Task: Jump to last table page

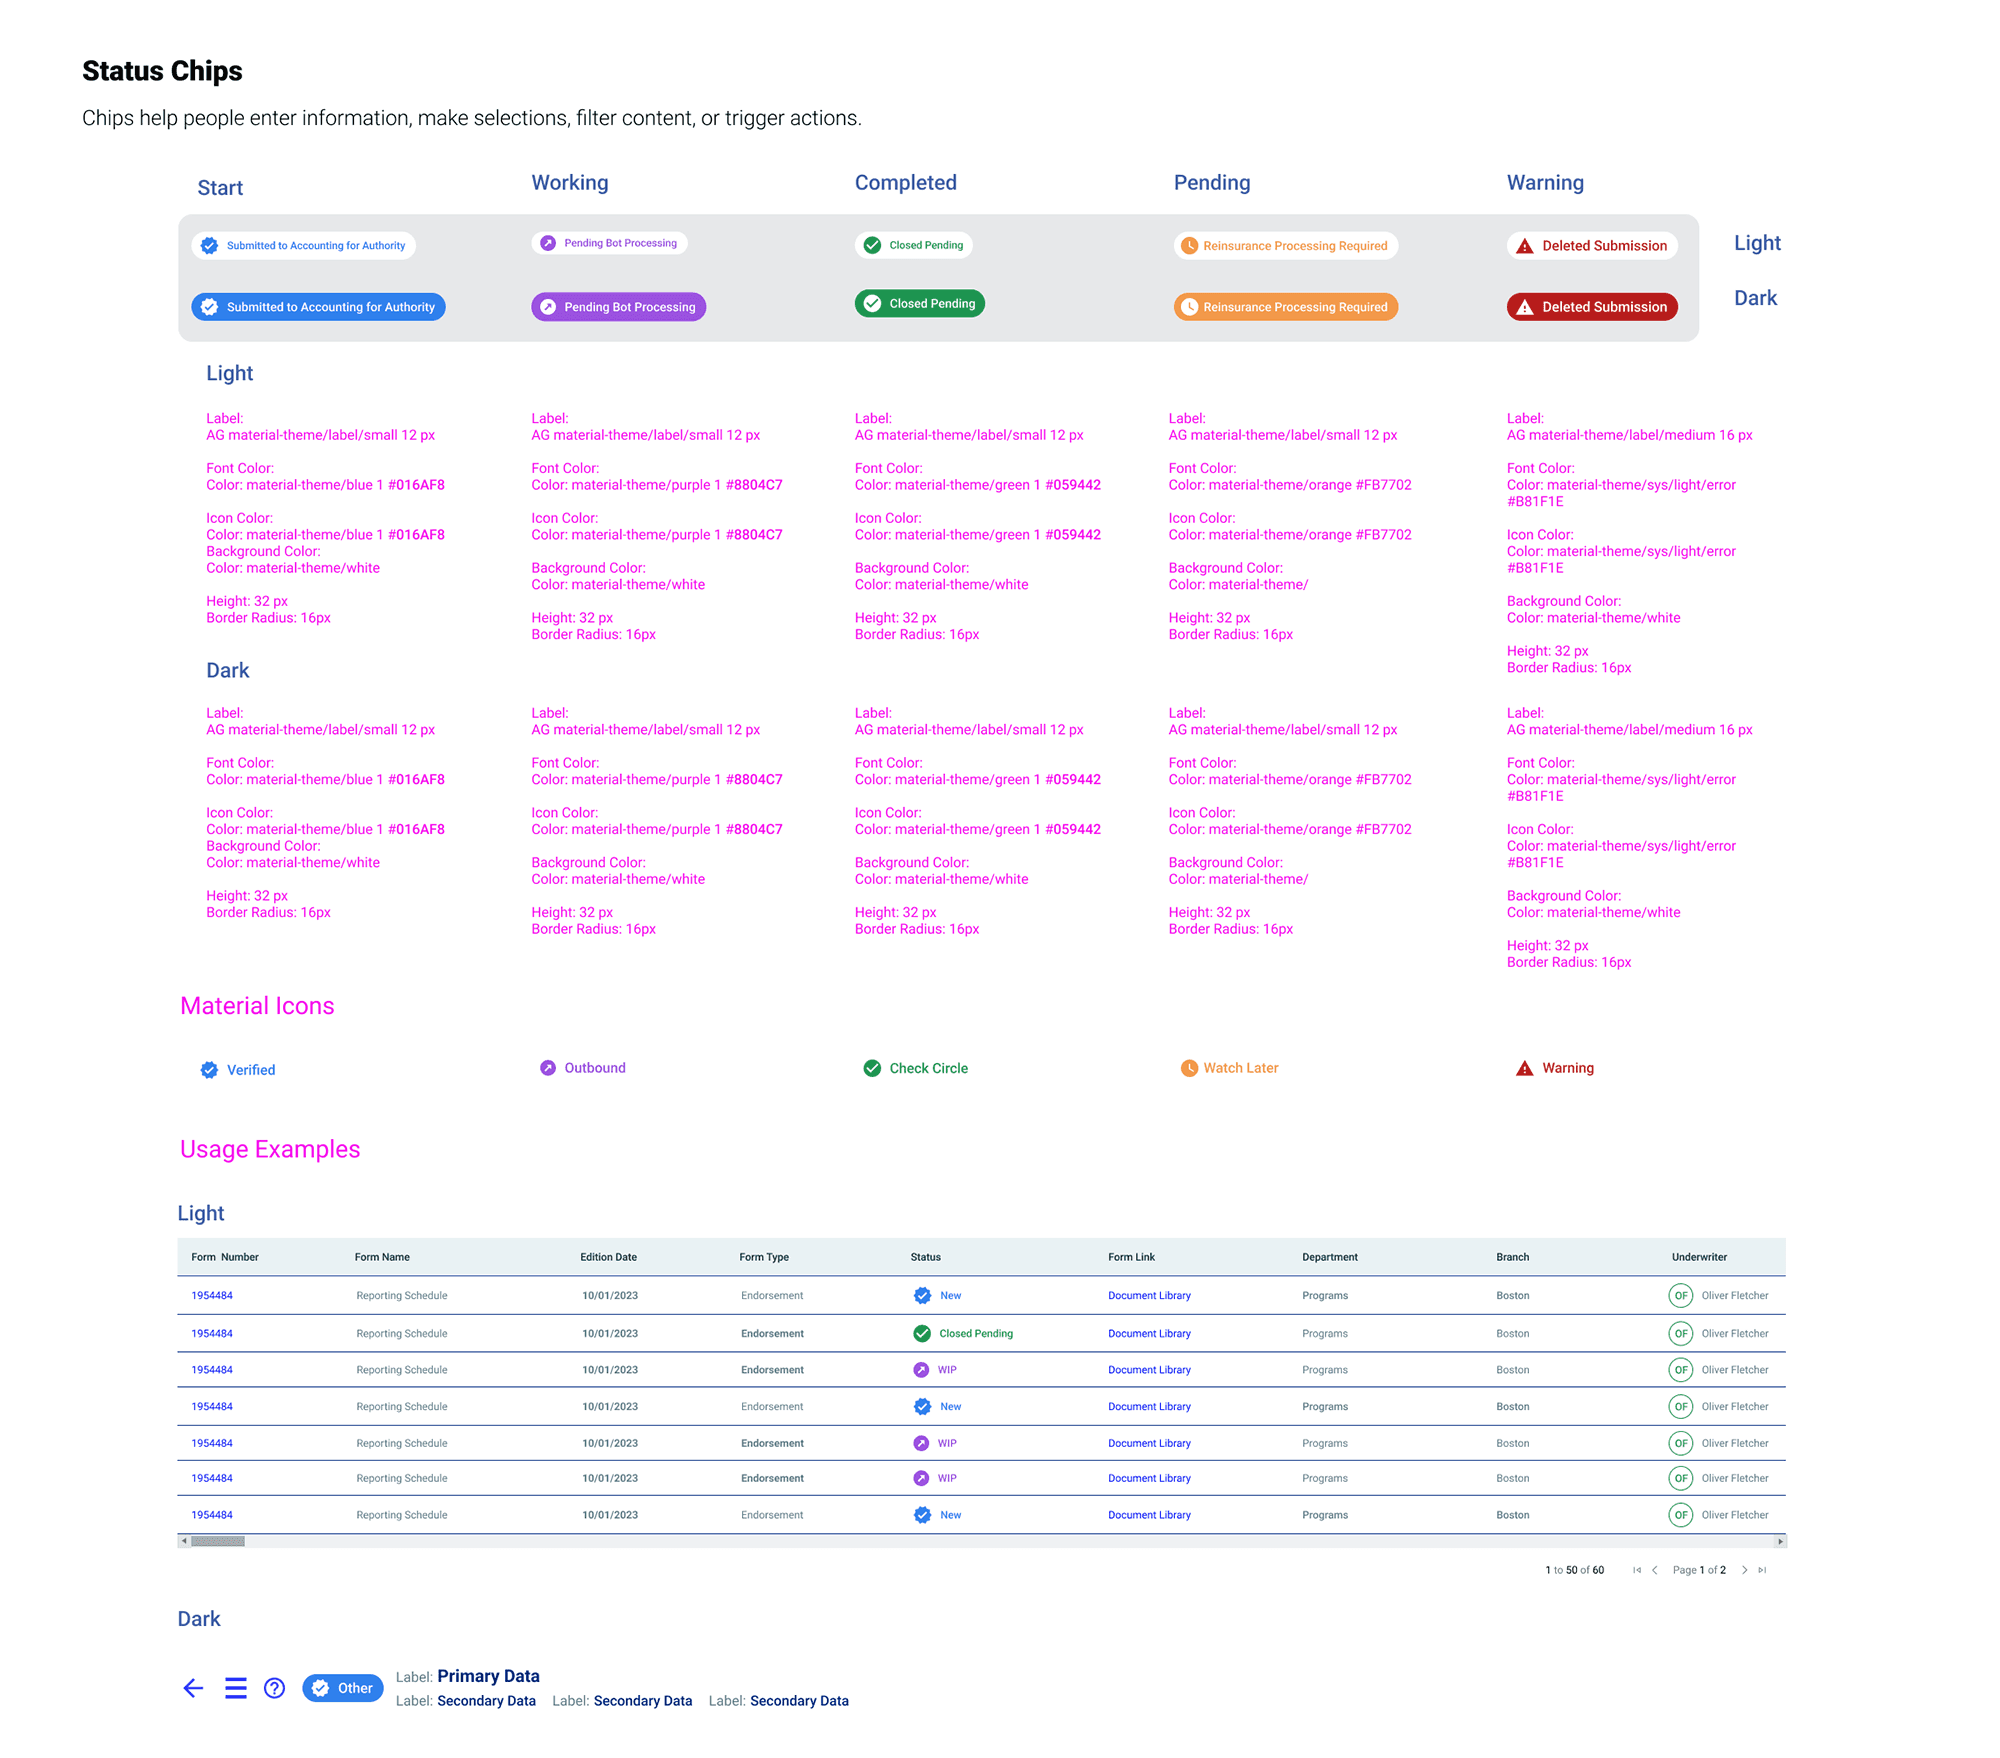Action: click(1762, 1570)
